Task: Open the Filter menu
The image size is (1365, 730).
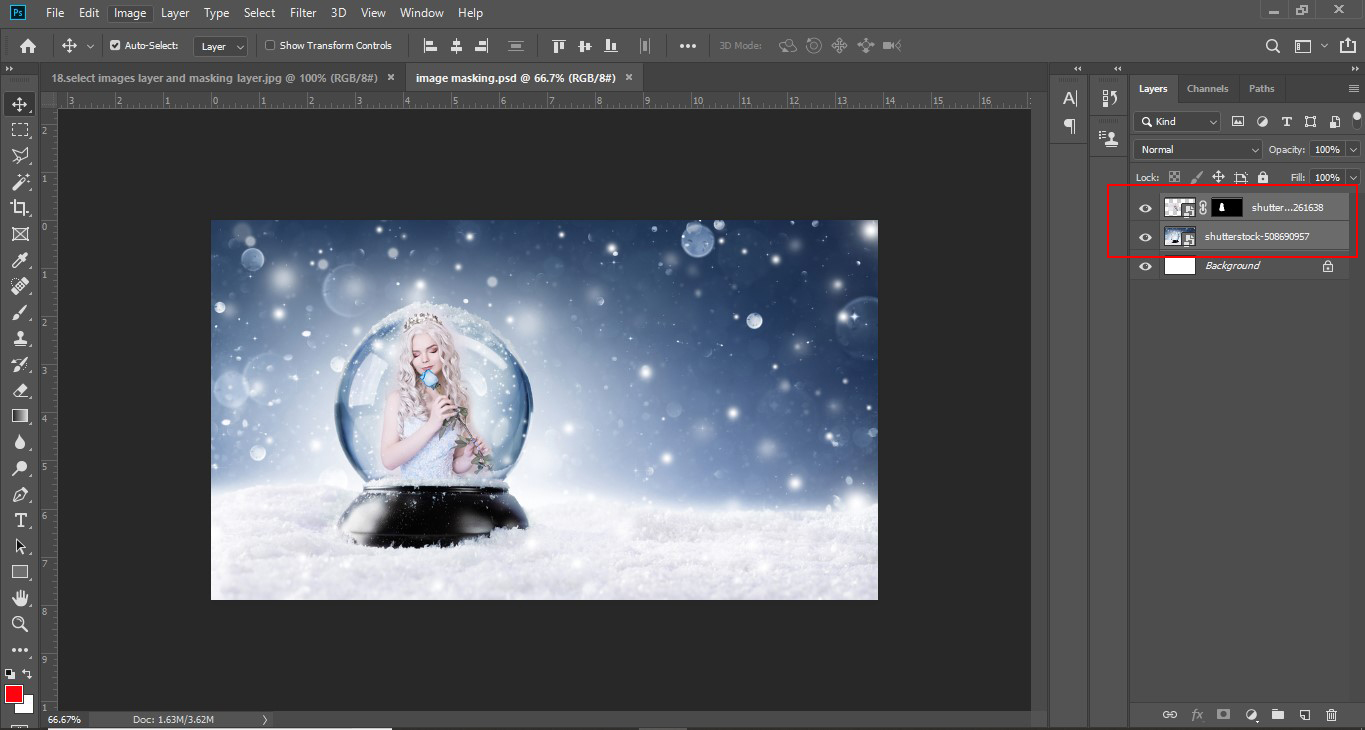Action: (x=302, y=13)
